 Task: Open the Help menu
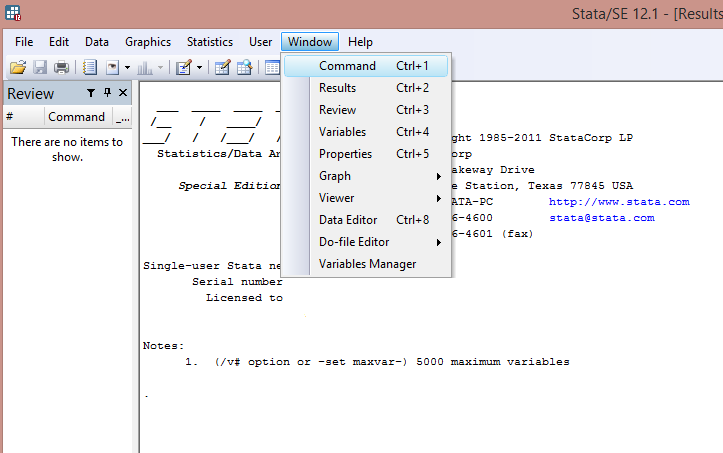click(360, 42)
